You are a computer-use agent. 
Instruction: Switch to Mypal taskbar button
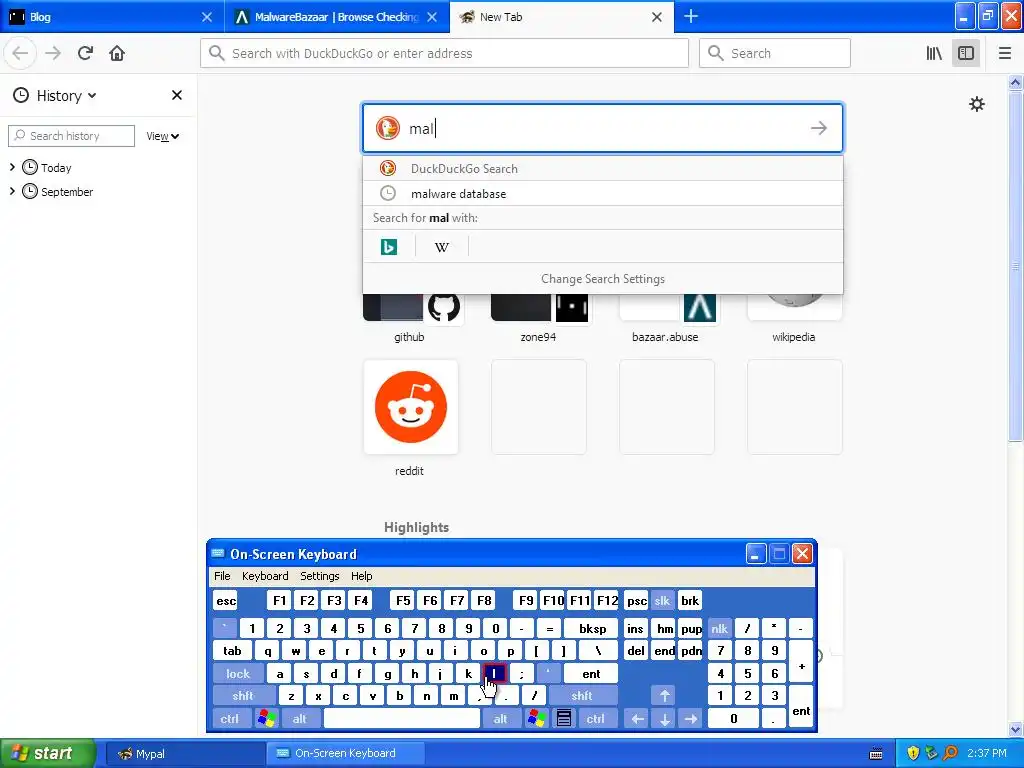point(184,753)
